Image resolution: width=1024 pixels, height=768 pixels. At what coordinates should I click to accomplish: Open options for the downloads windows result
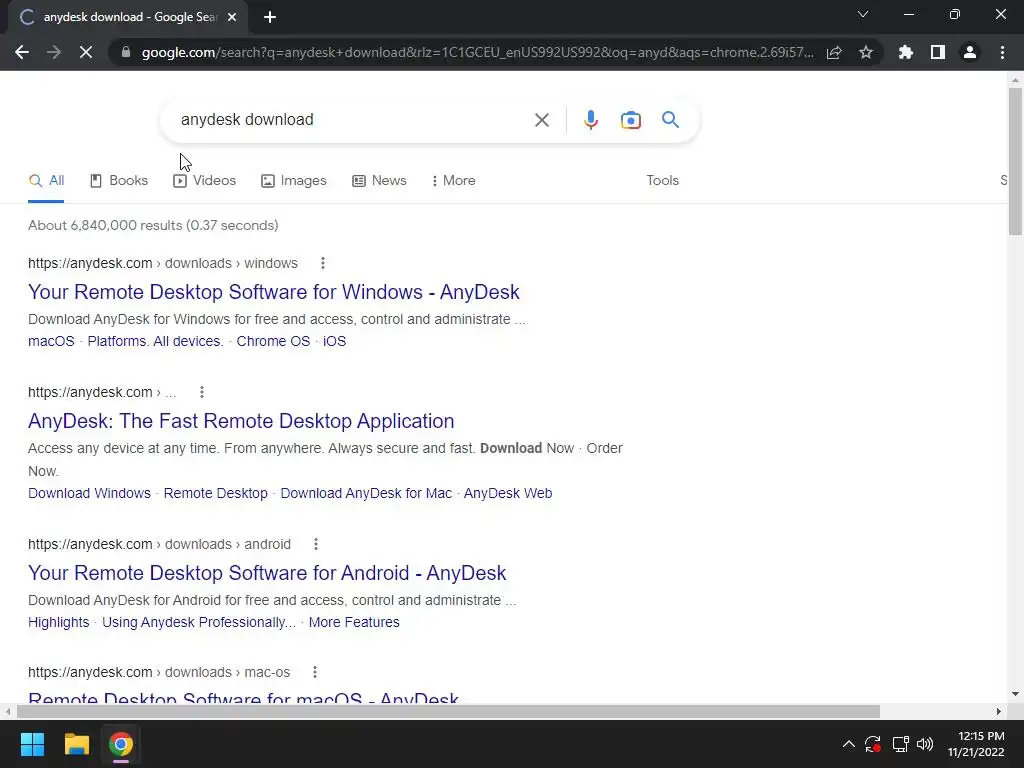click(323, 263)
